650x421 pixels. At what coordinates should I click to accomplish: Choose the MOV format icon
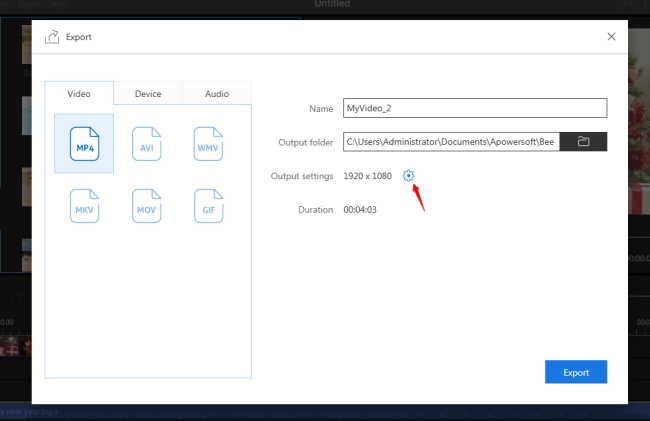coord(146,205)
